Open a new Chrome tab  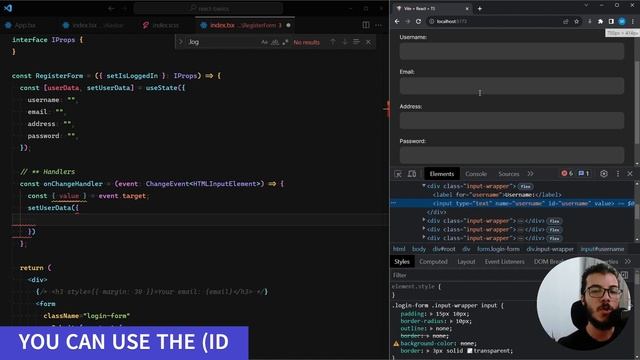pyautogui.click(x=480, y=9)
